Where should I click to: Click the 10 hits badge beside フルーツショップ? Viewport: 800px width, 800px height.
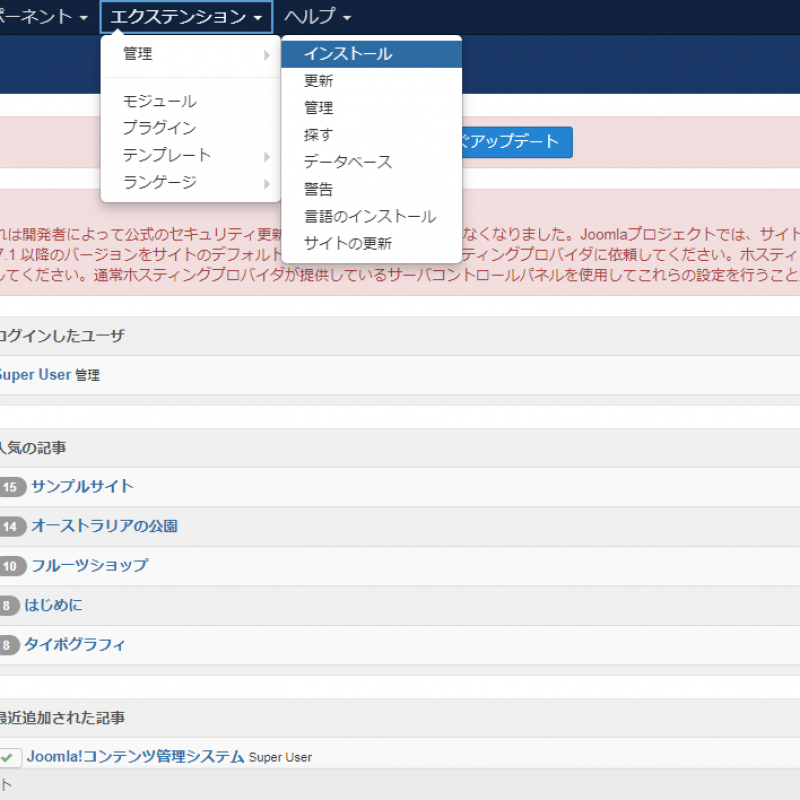point(12,566)
